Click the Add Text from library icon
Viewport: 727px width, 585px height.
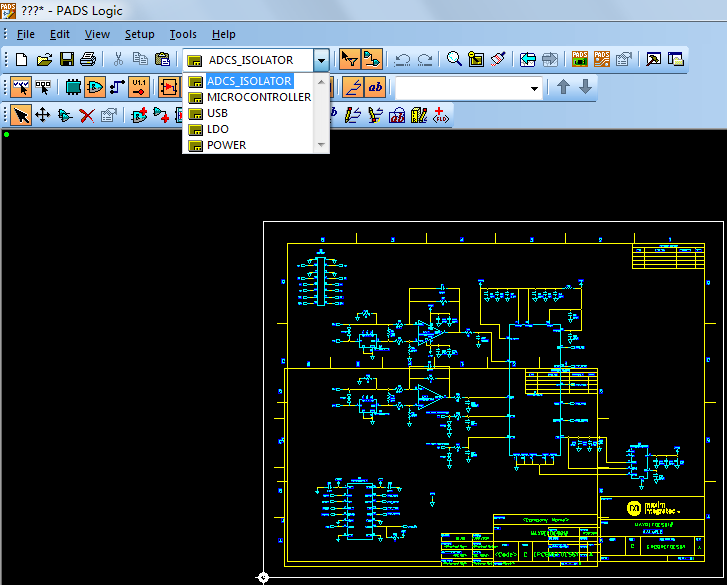coord(397,115)
